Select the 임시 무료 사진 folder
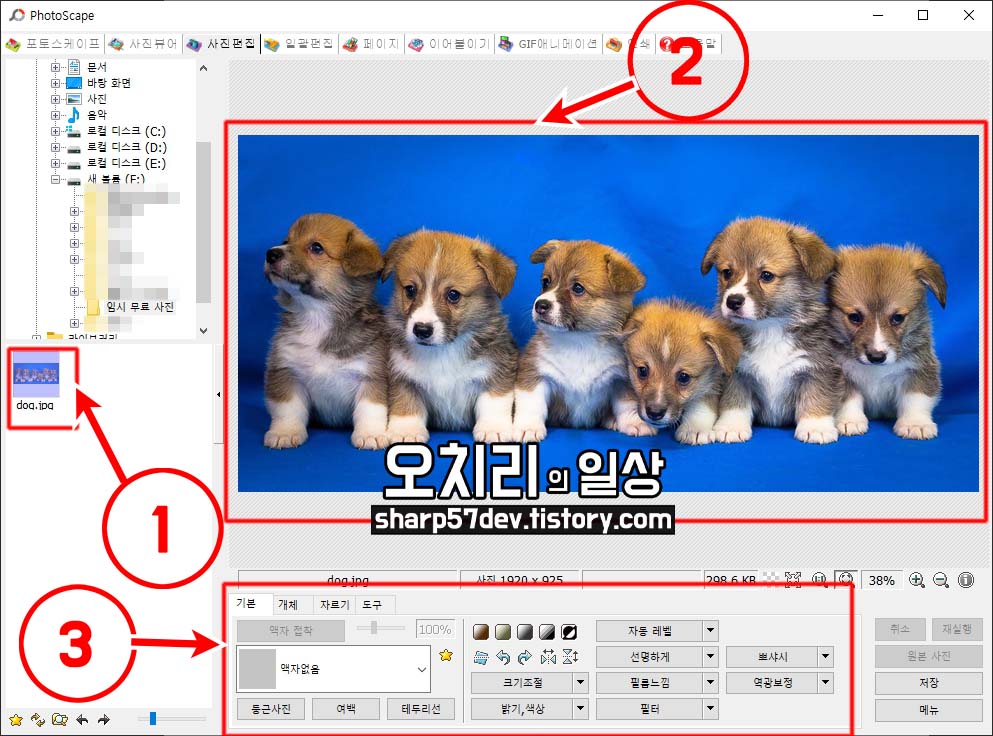This screenshot has width=993, height=736. [x=140, y=307]
